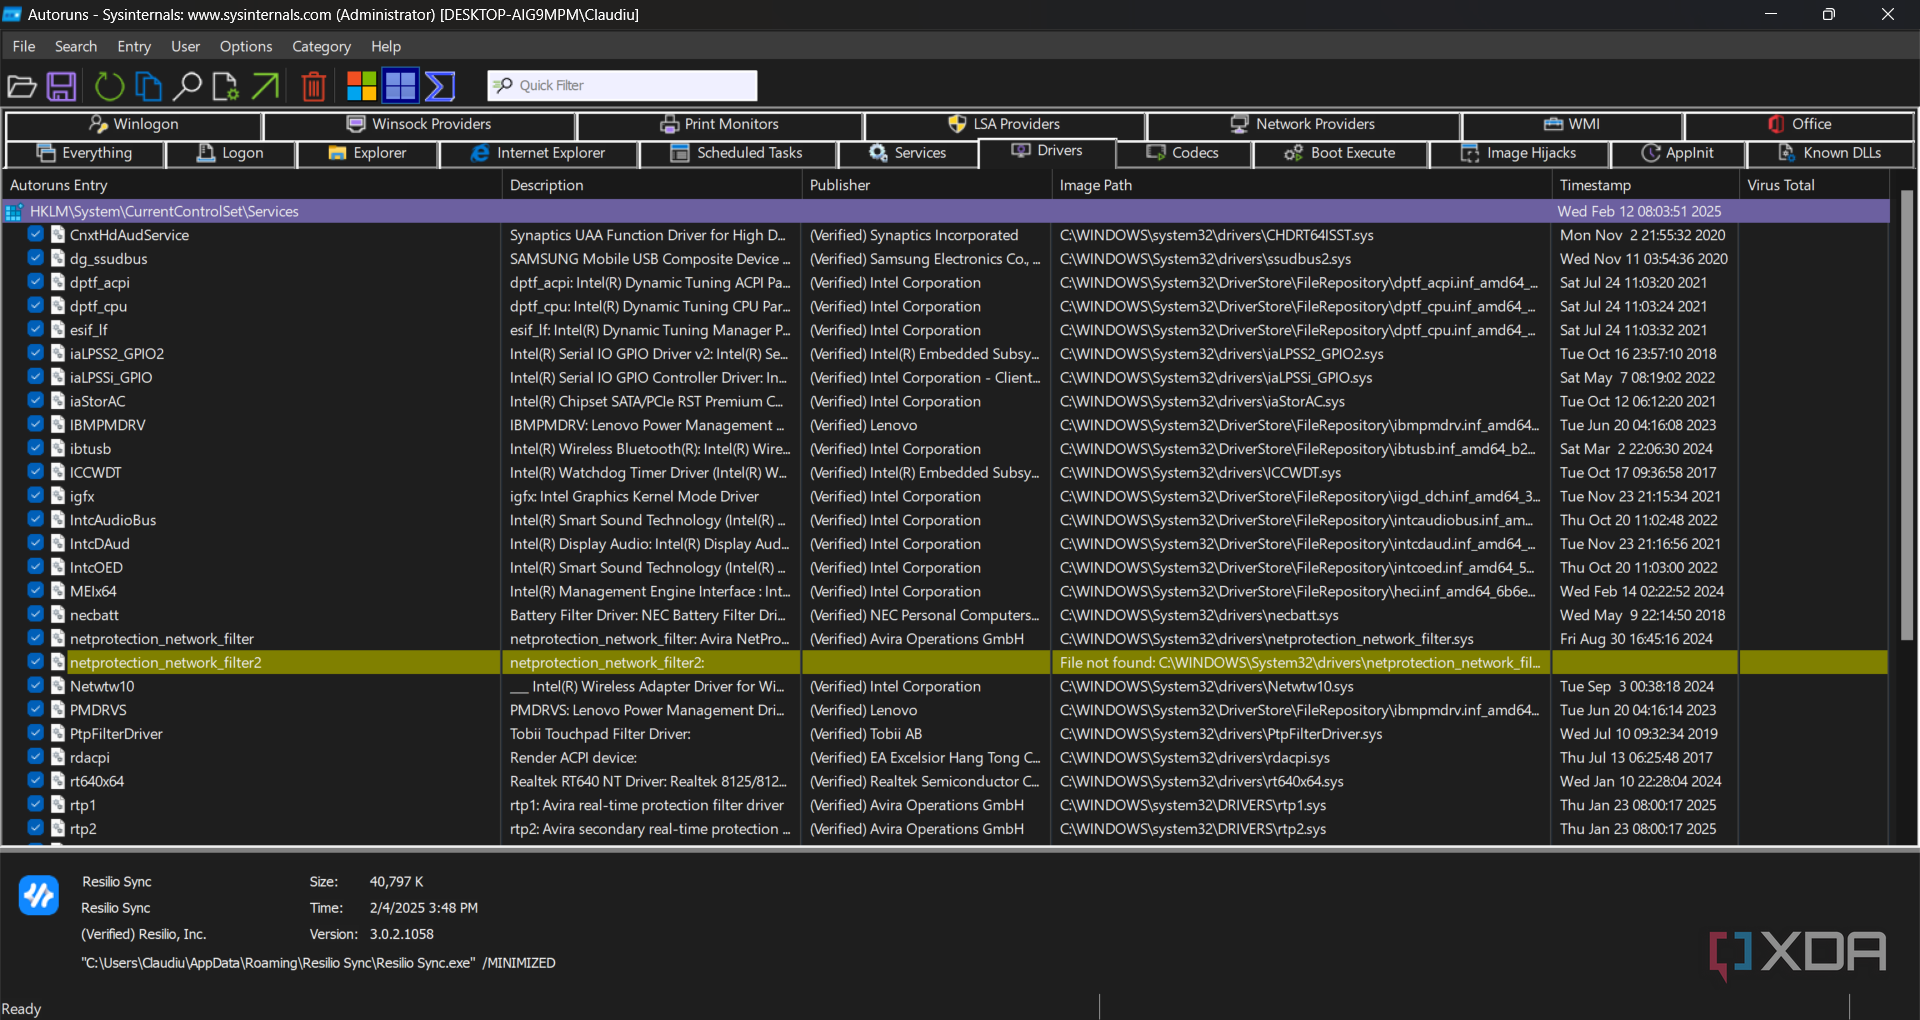Refresh the entries list with the green arrow
This screenshot has width=1920, height=1020.
[x=109, y=86]
